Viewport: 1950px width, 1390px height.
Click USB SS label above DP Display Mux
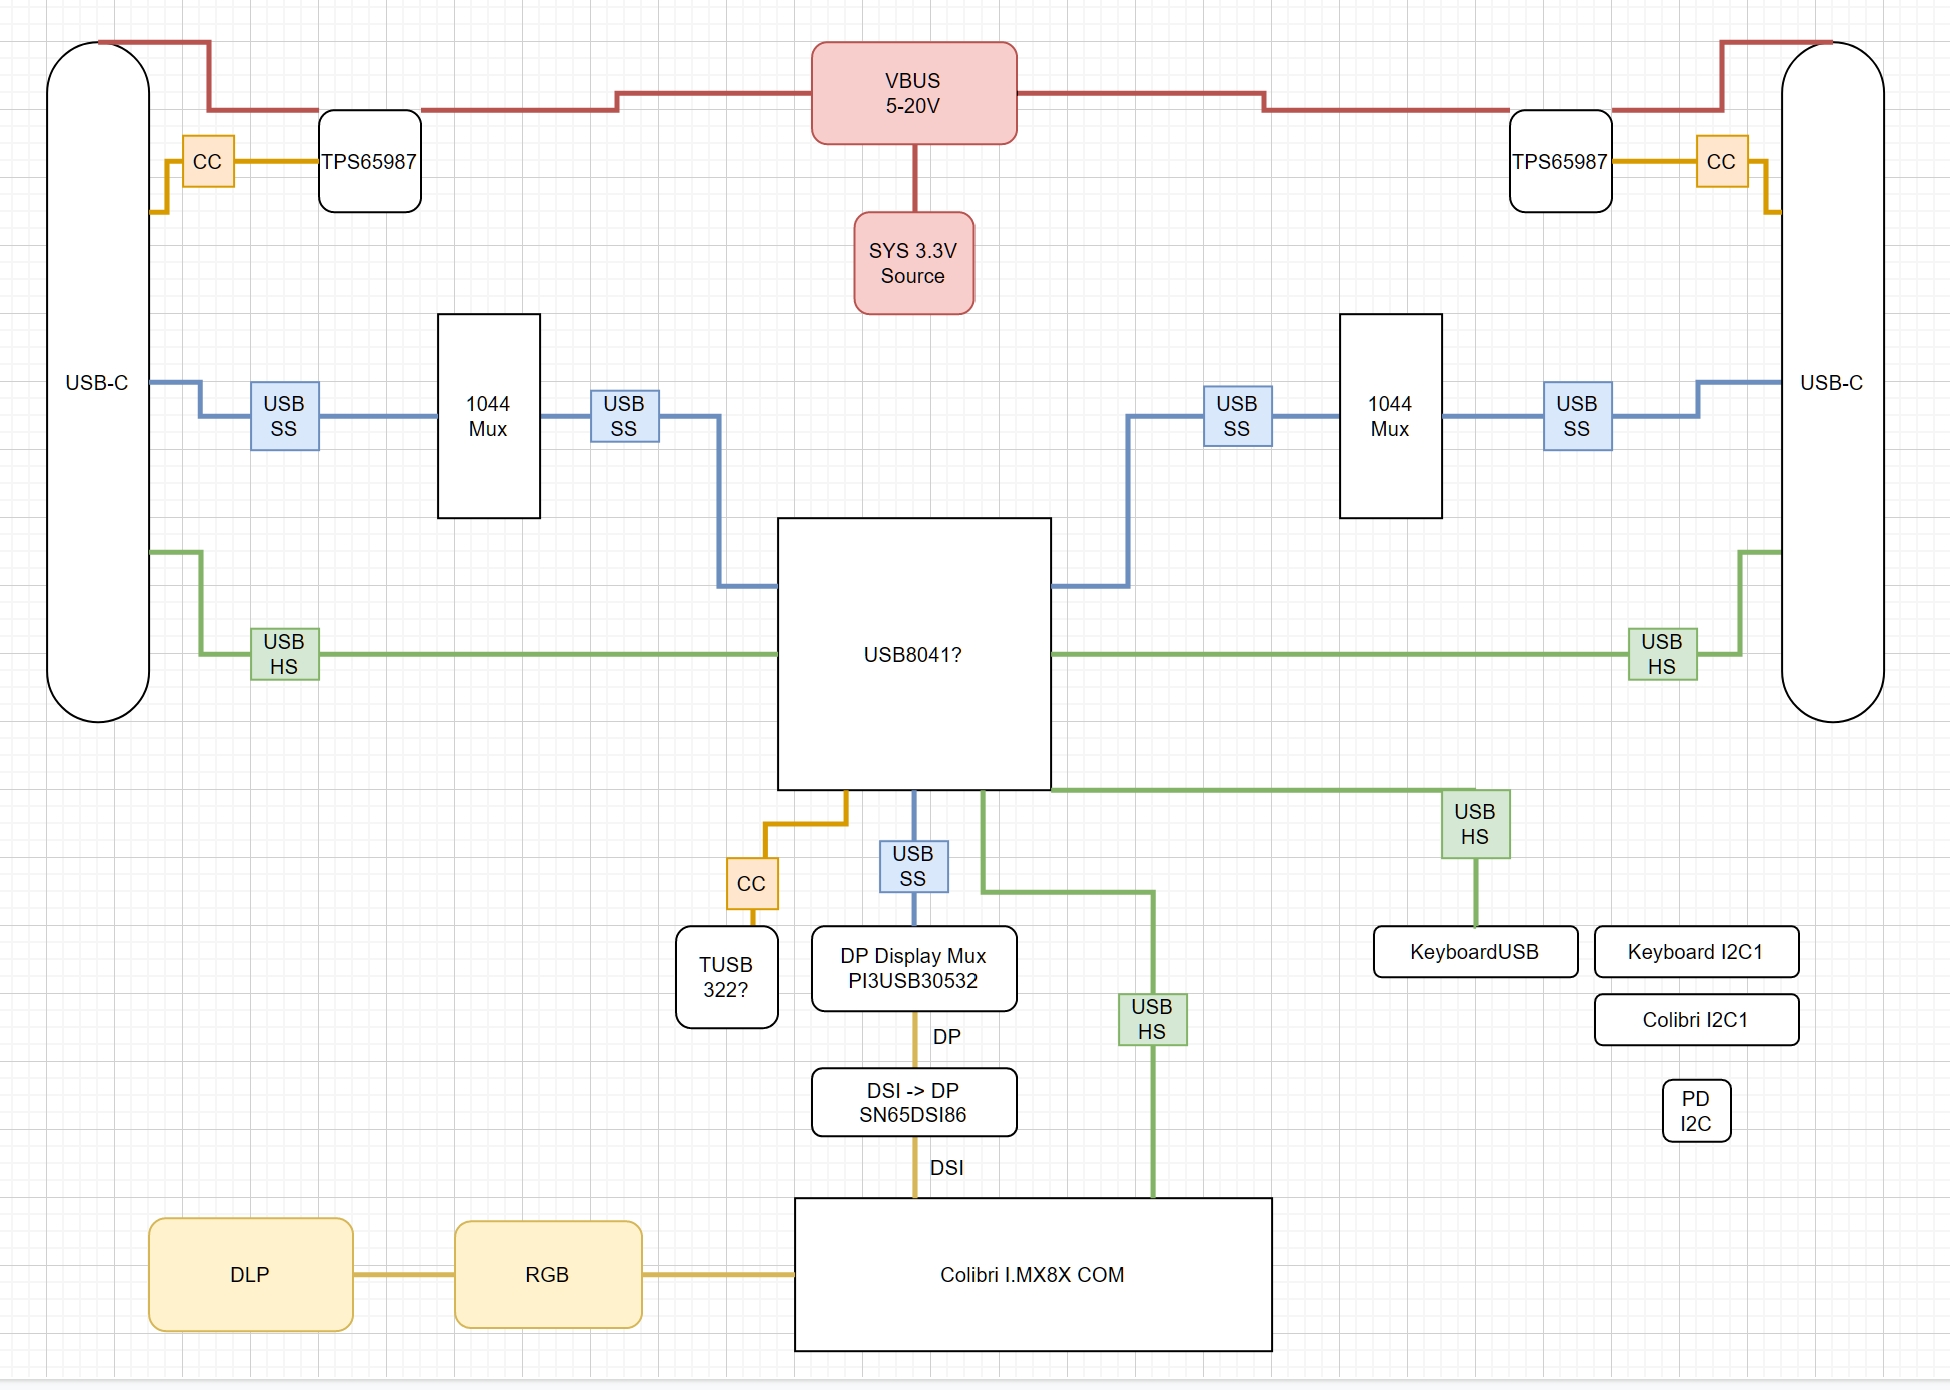914,866
